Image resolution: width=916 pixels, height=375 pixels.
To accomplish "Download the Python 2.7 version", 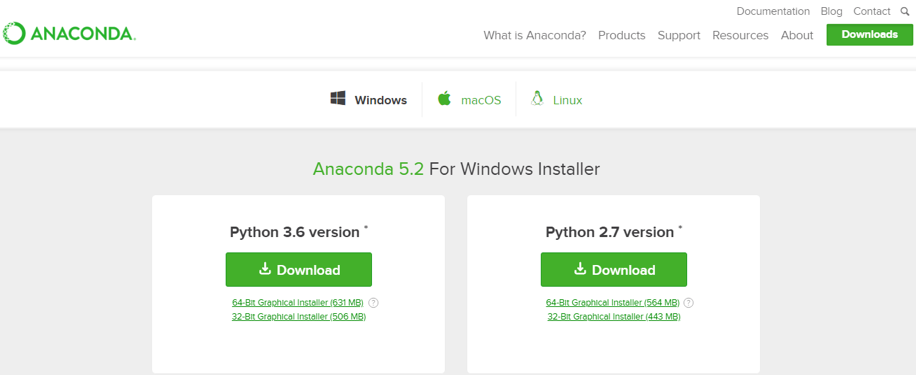I will click(613, 269).
